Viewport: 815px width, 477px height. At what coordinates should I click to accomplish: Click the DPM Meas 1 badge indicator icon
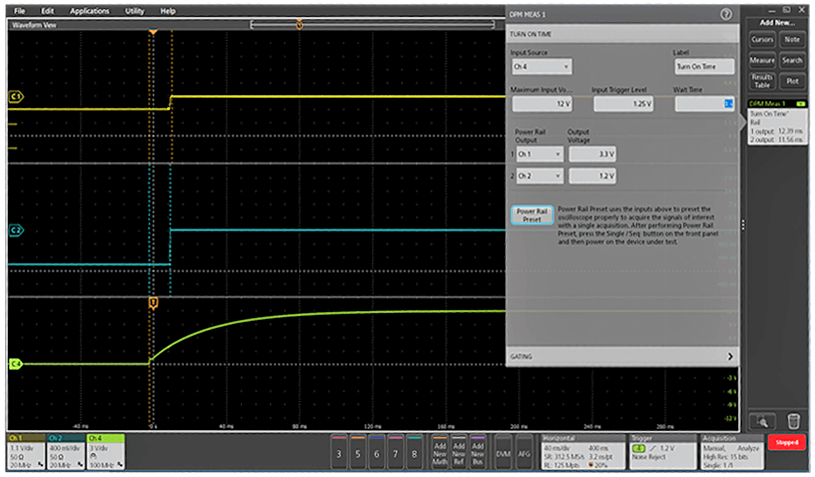point(800,104)
